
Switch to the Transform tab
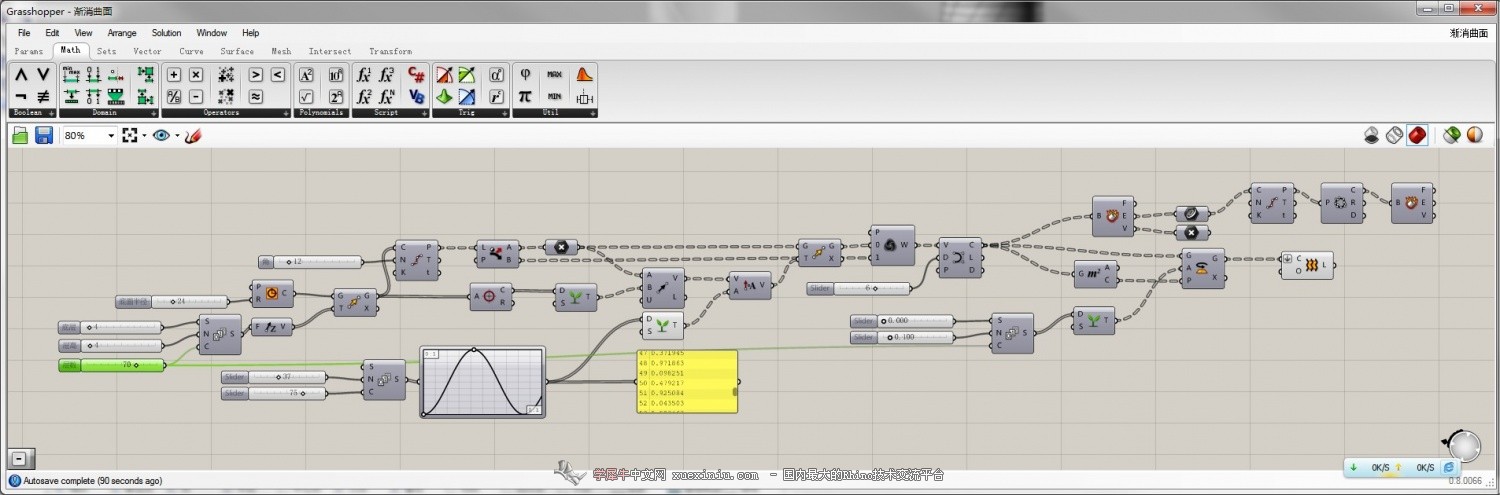point(390,51)
